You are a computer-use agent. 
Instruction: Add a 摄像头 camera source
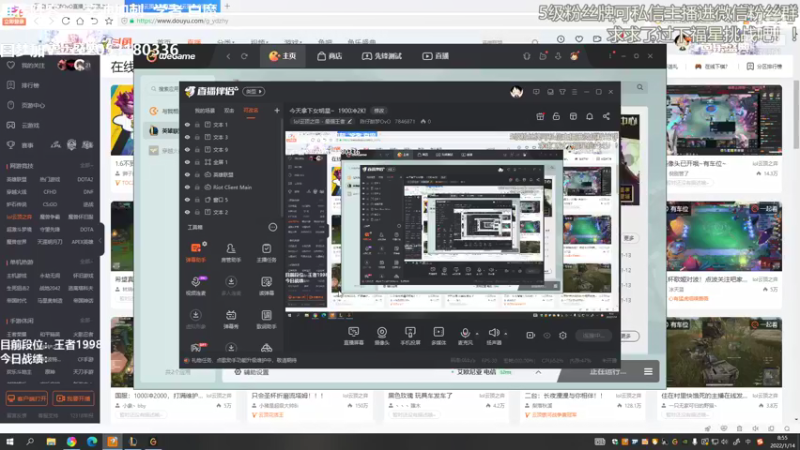pyautogui.click(x=382, y=336)
